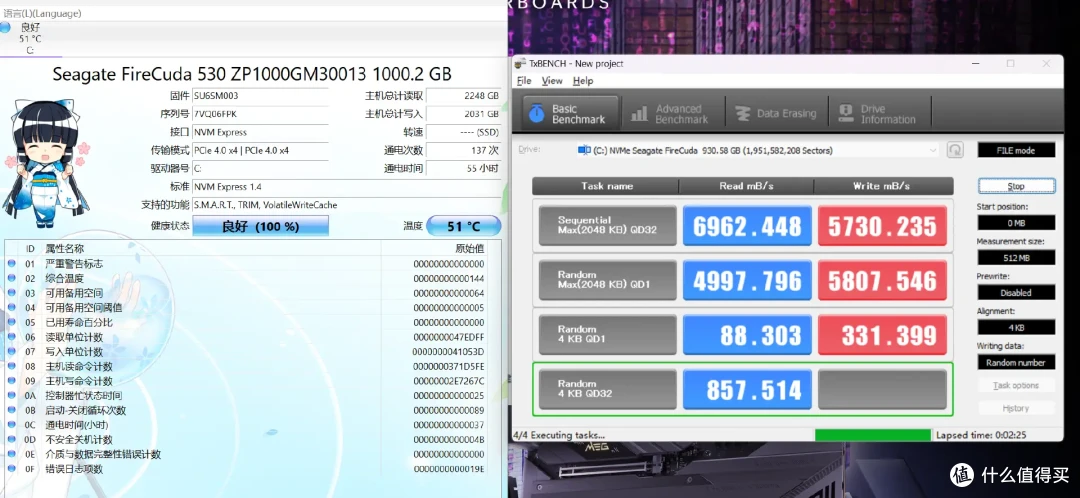The width and height of the screenshot is (1080, 498).
Task: Click the total host reads 2248 GB field
Action: (464, 96)
